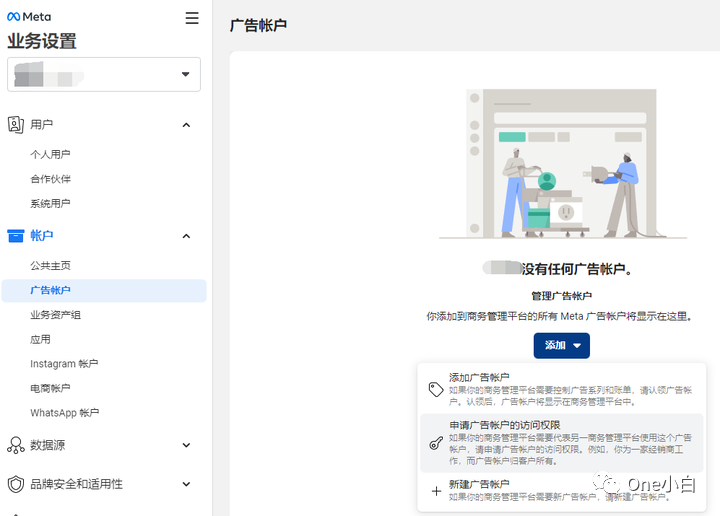The image size is (720, 516).
Task: Click the 管理广告帐户 subheading
Action: coord(562,296)
